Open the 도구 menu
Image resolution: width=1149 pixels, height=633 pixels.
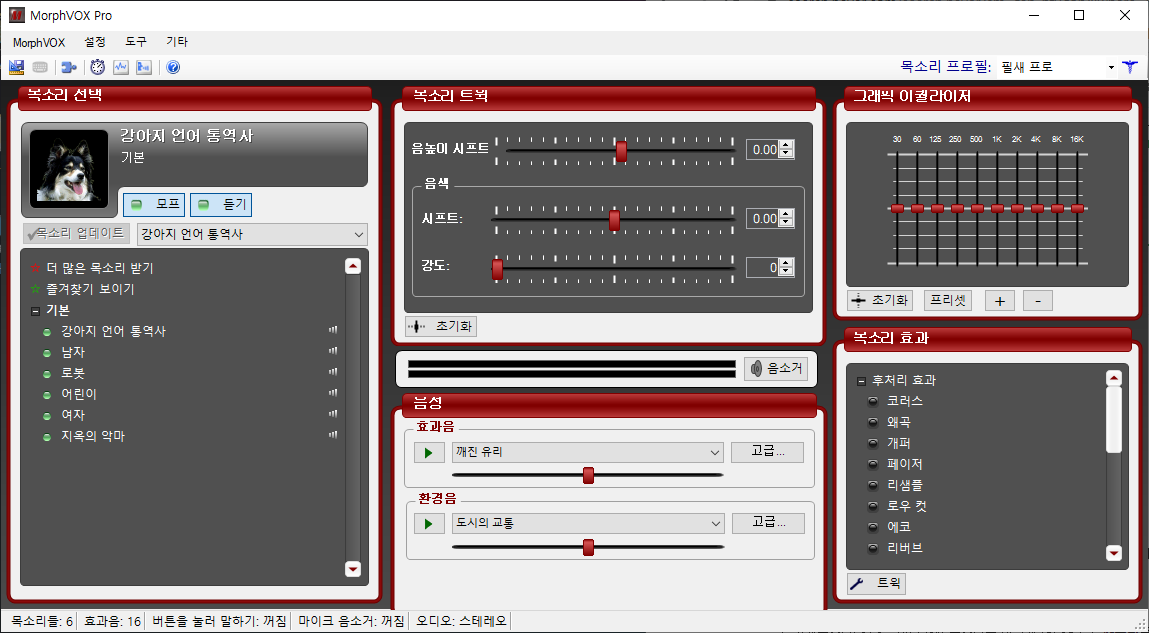[x=136, y=42]
